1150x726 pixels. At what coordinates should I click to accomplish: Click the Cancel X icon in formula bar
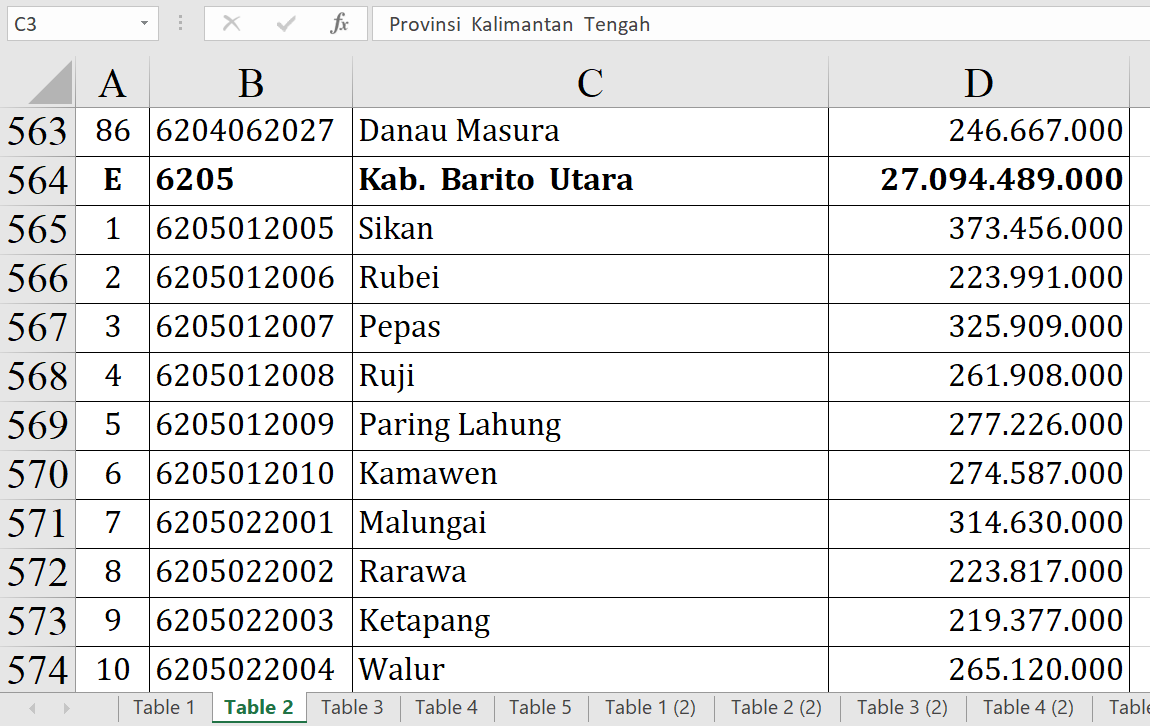click(x=231, y=24)
